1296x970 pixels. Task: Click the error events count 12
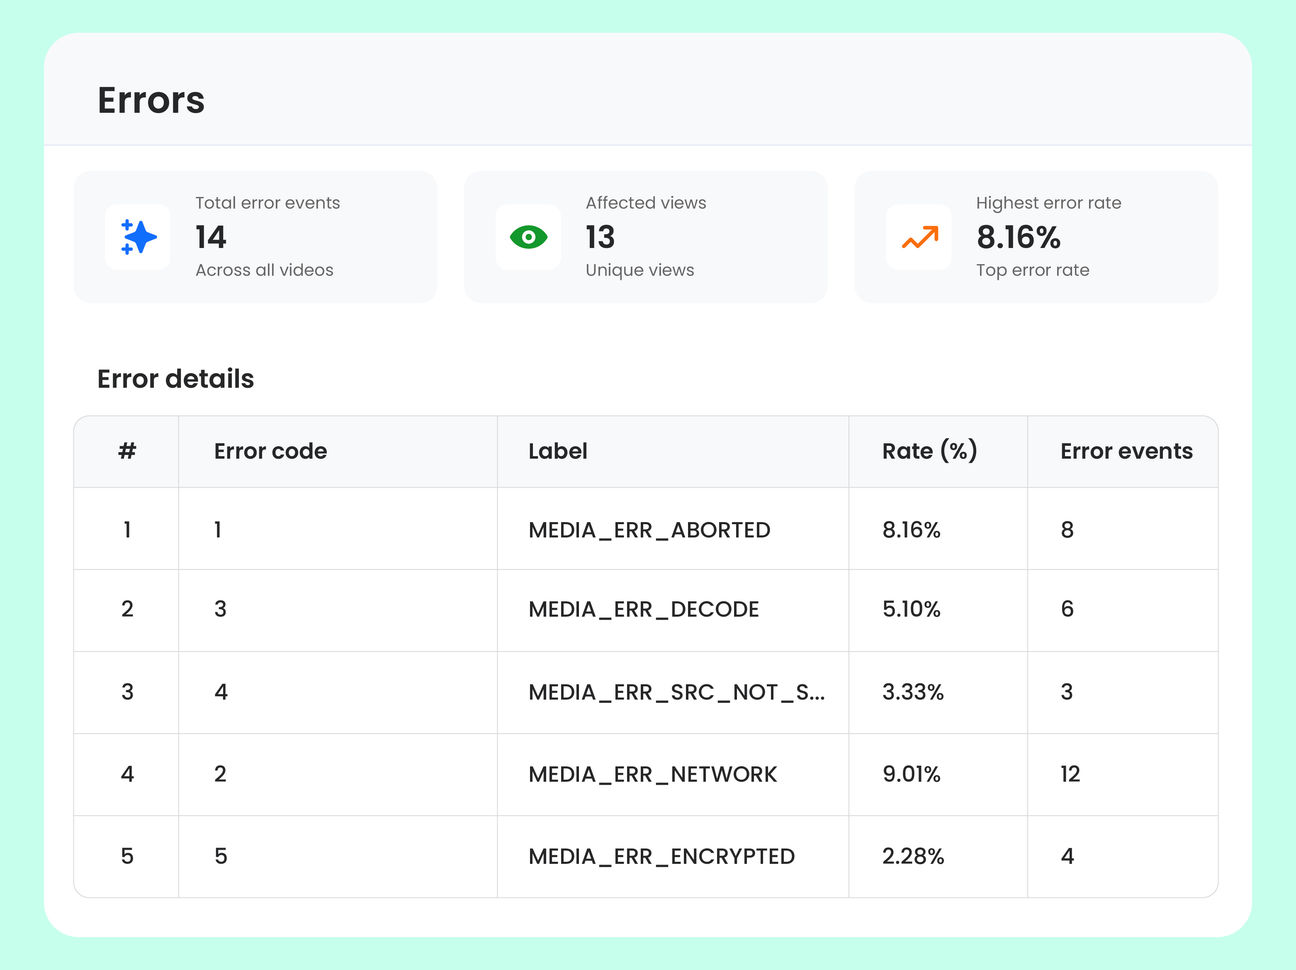1070,774
